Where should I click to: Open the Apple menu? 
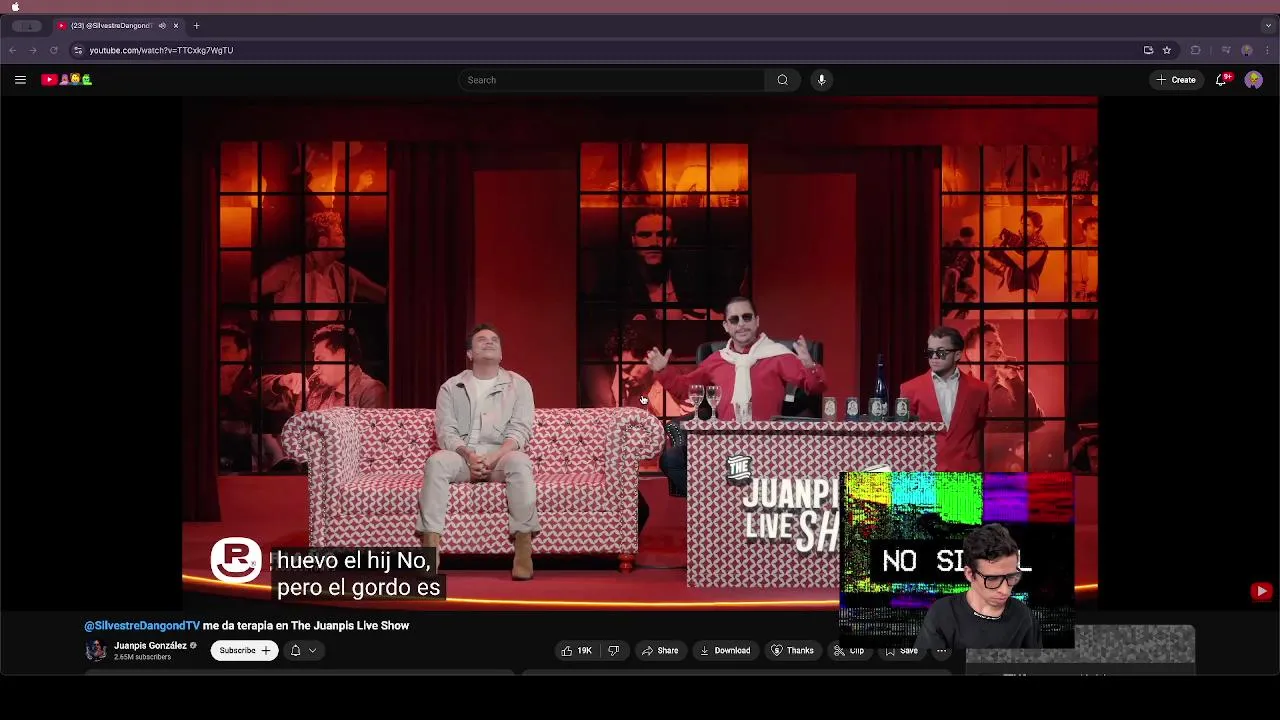15,6
